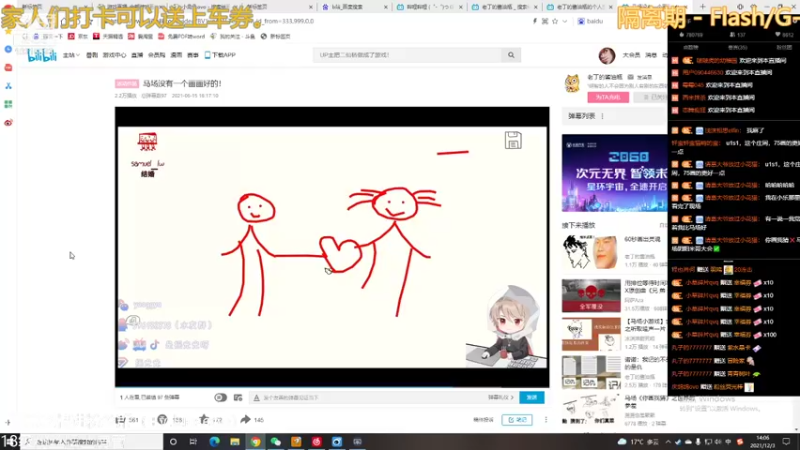Click the green grid sidebar icon
Viewport: 800px width, 450px height.
point(8,104)
